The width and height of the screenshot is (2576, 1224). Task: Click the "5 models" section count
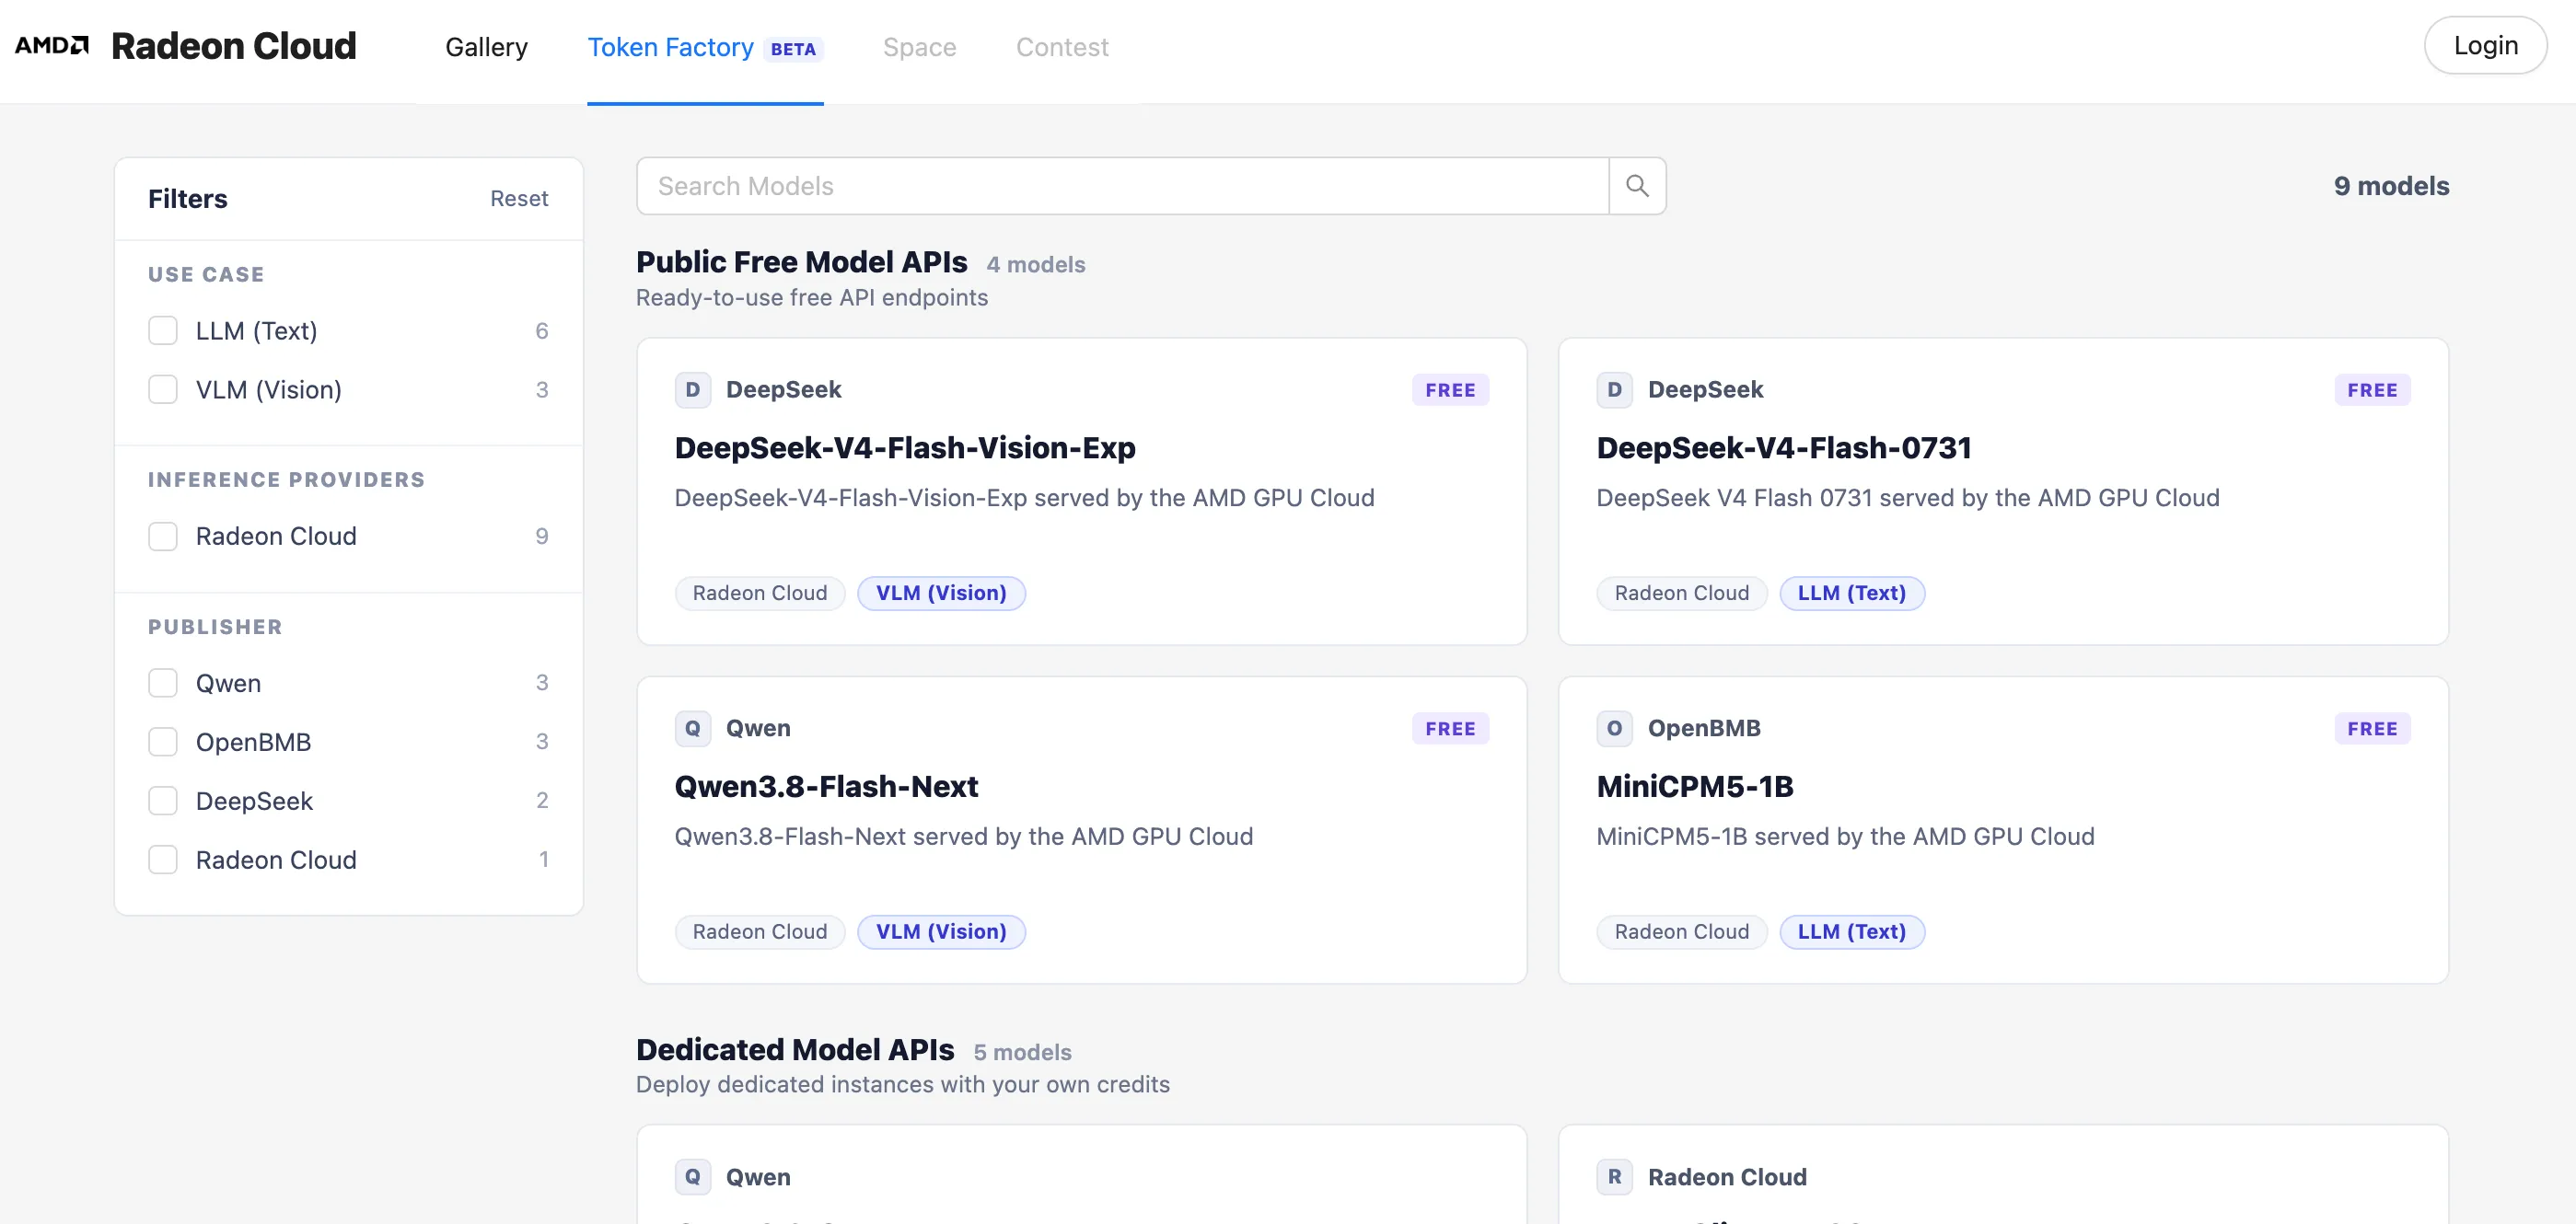click(1022, 1053)
